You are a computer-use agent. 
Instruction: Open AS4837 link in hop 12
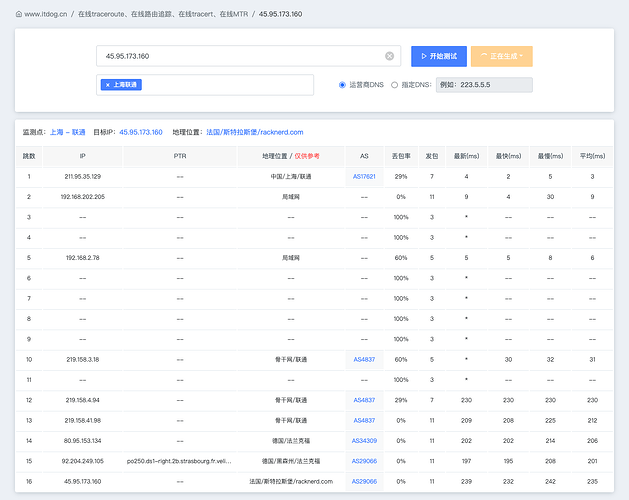tap(364, 400)
